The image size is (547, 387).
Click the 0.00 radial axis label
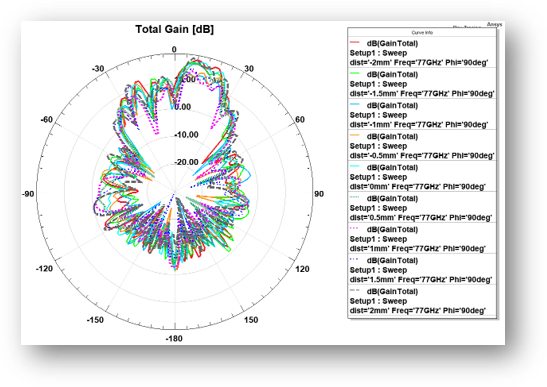182,107
